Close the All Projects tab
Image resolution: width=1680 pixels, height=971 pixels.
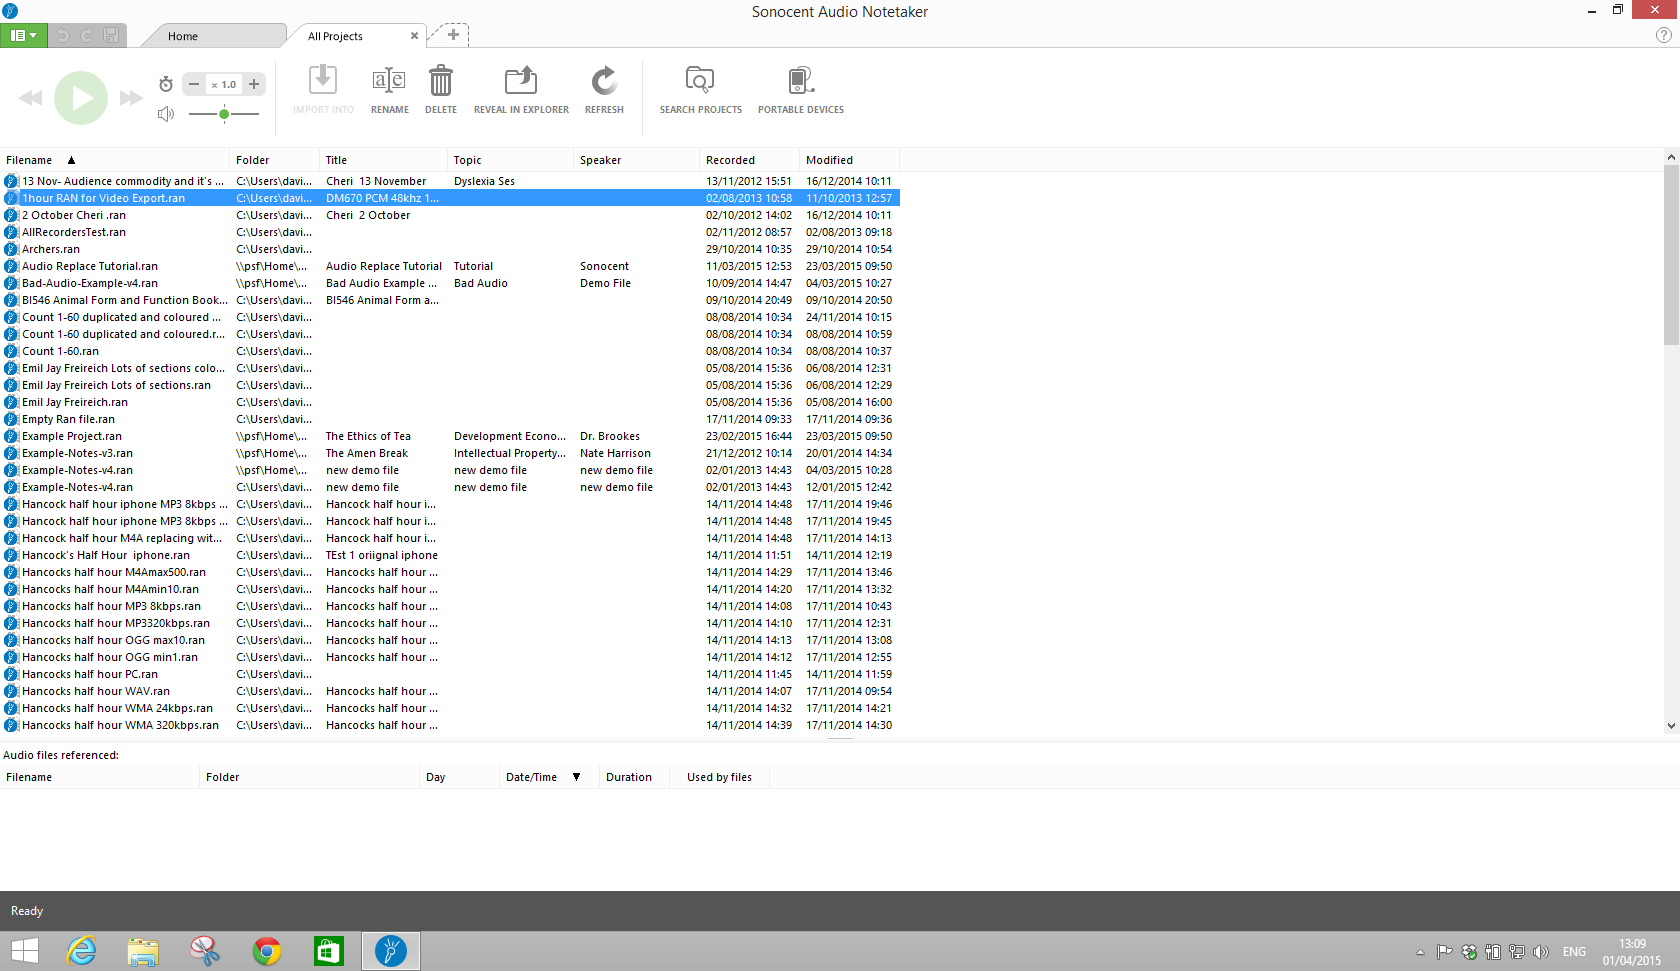pos(414,36)
